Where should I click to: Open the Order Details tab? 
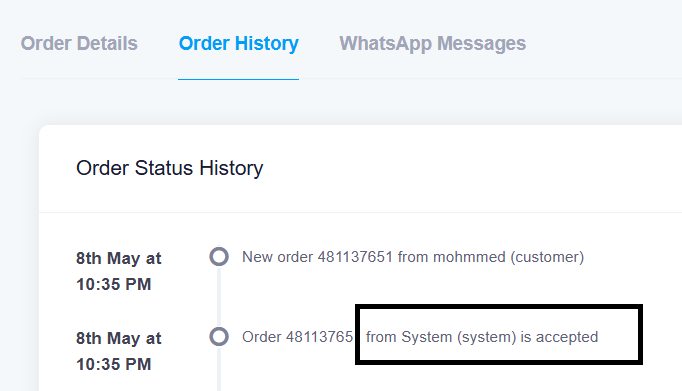pos(79,43)
